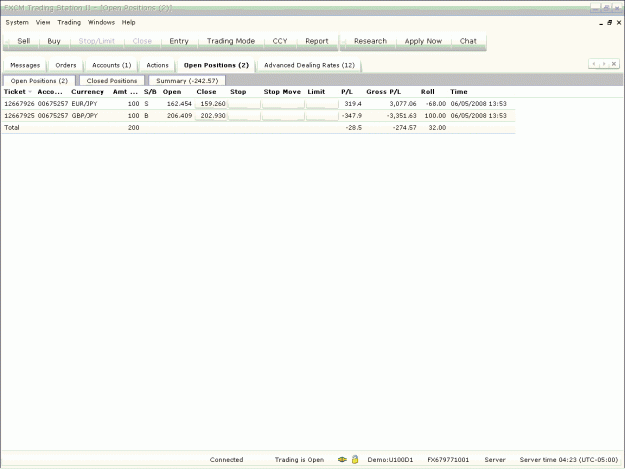Click the Sell toolbar button
This screenshot has height=469, width=625.
coord(24,41)
